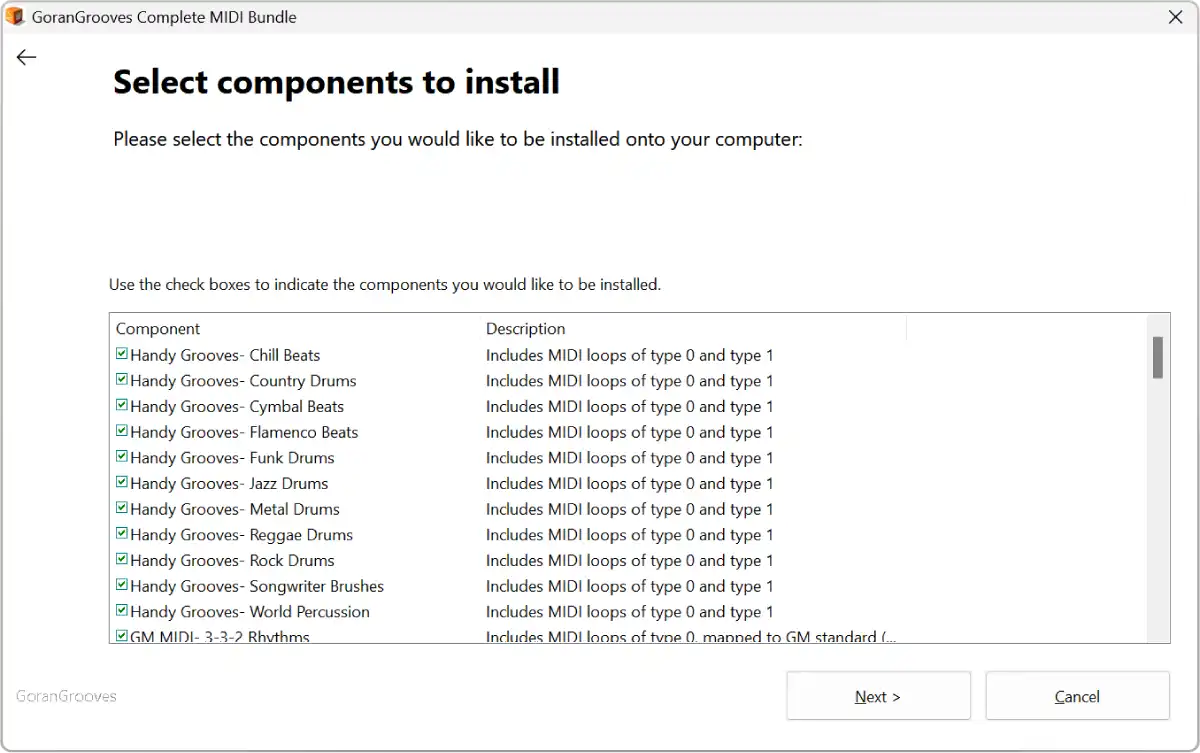Toggle Handy Grooves- Songwriter Brushes checkbox
The width and height of the screenshot is (1200, 753).
click(122, 585)
